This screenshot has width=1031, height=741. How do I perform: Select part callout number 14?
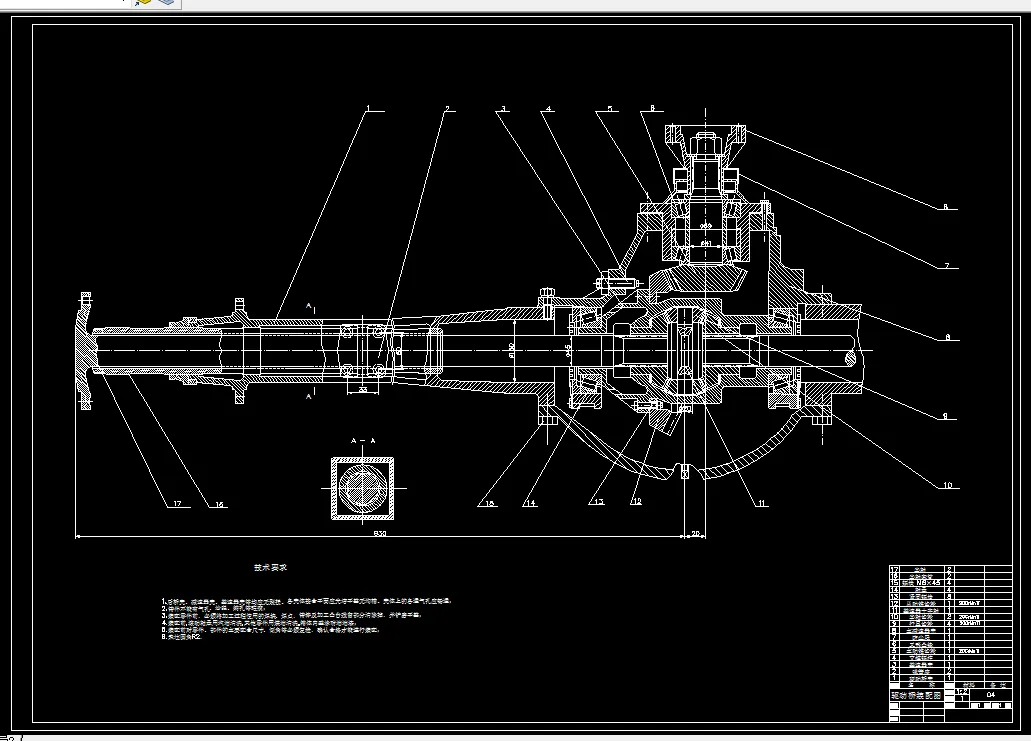530,503
